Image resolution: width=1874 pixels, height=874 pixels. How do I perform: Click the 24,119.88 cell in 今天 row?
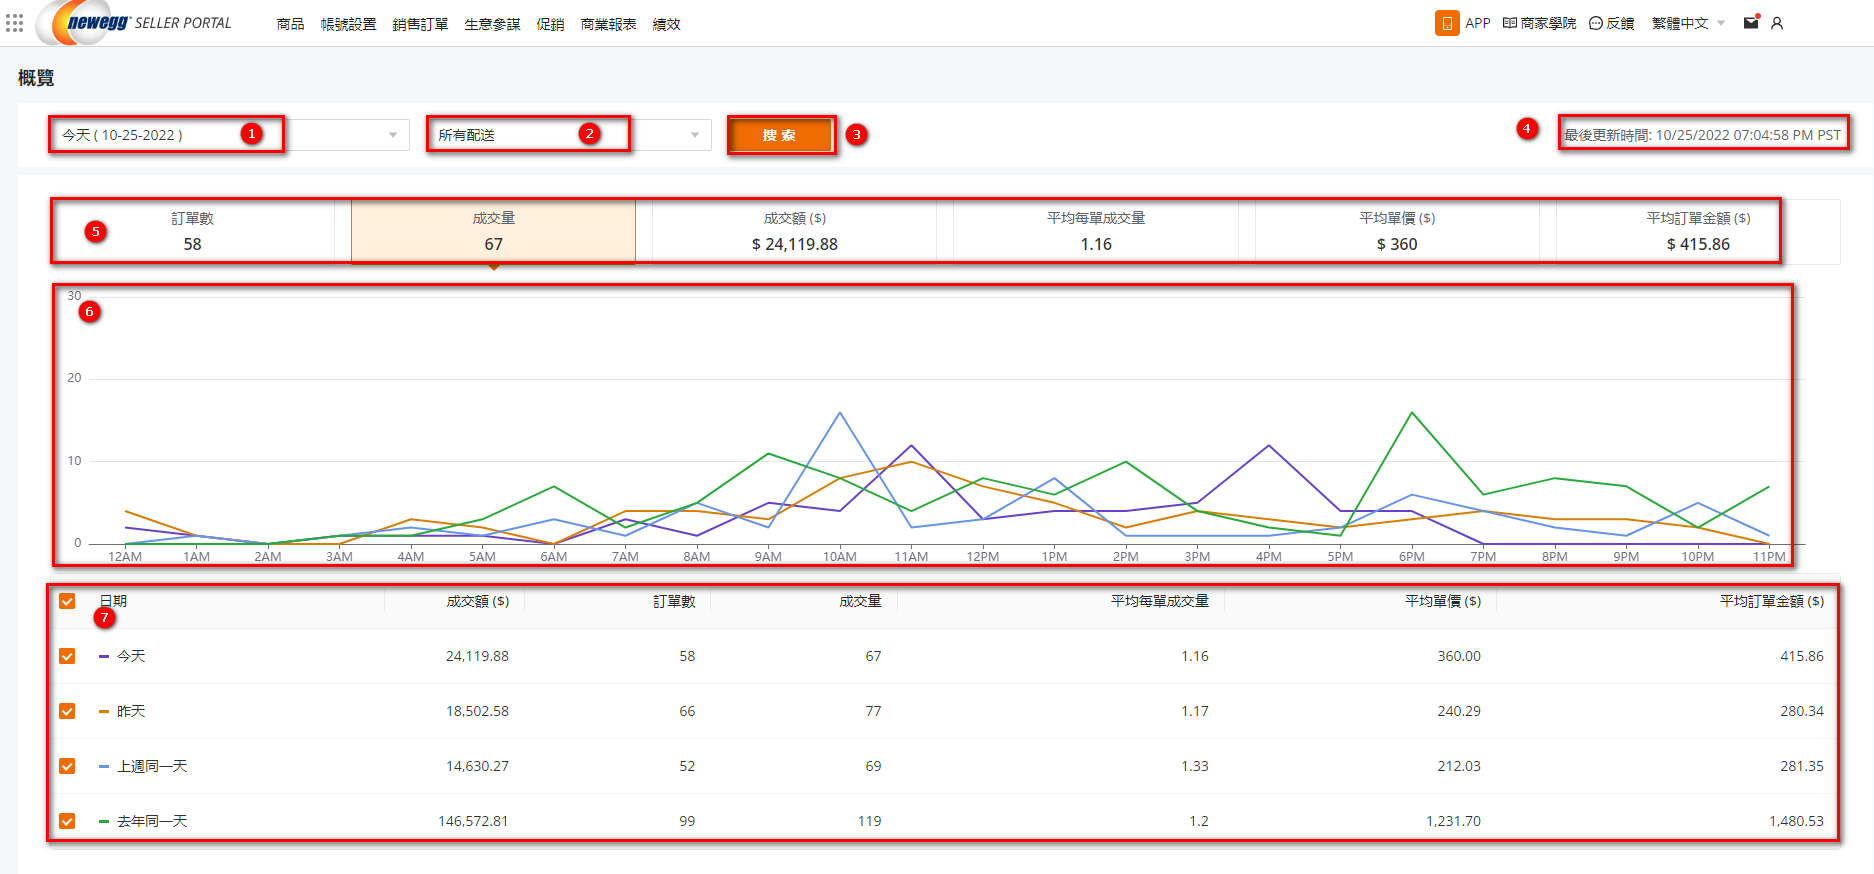477,656
